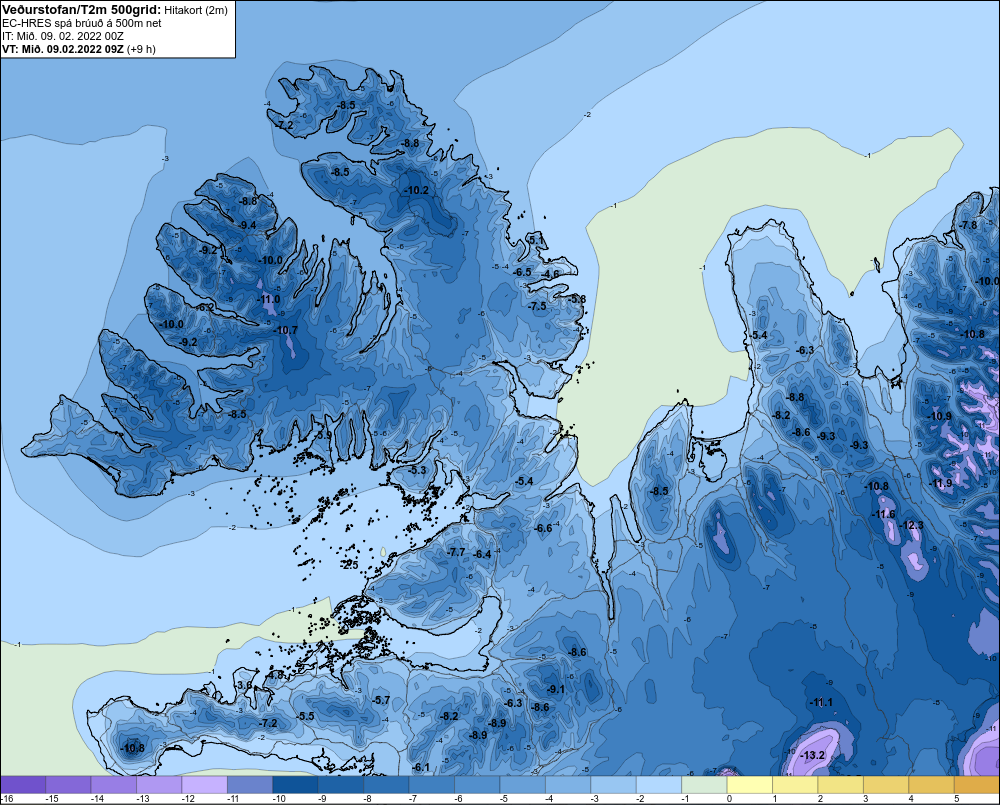This screenshot has height=805, width=1000.
Task: Click the -11.6 temperature reading
Action: pos(883,514)
